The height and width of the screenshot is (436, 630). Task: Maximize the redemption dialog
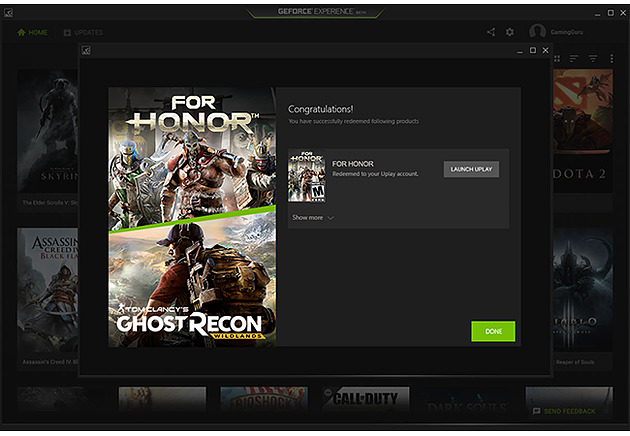pos(533,50)
